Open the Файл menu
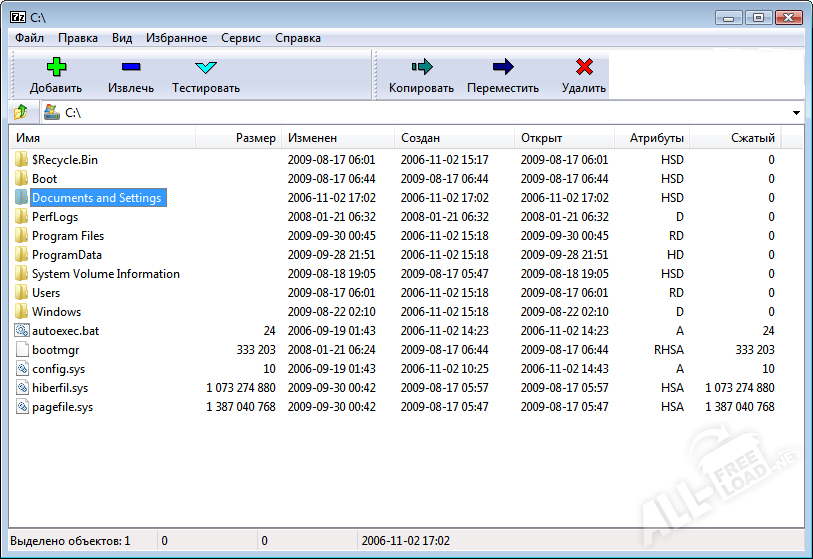Viewport: 813px width, 559px height. pyautogui.click(x=29, y=38)
